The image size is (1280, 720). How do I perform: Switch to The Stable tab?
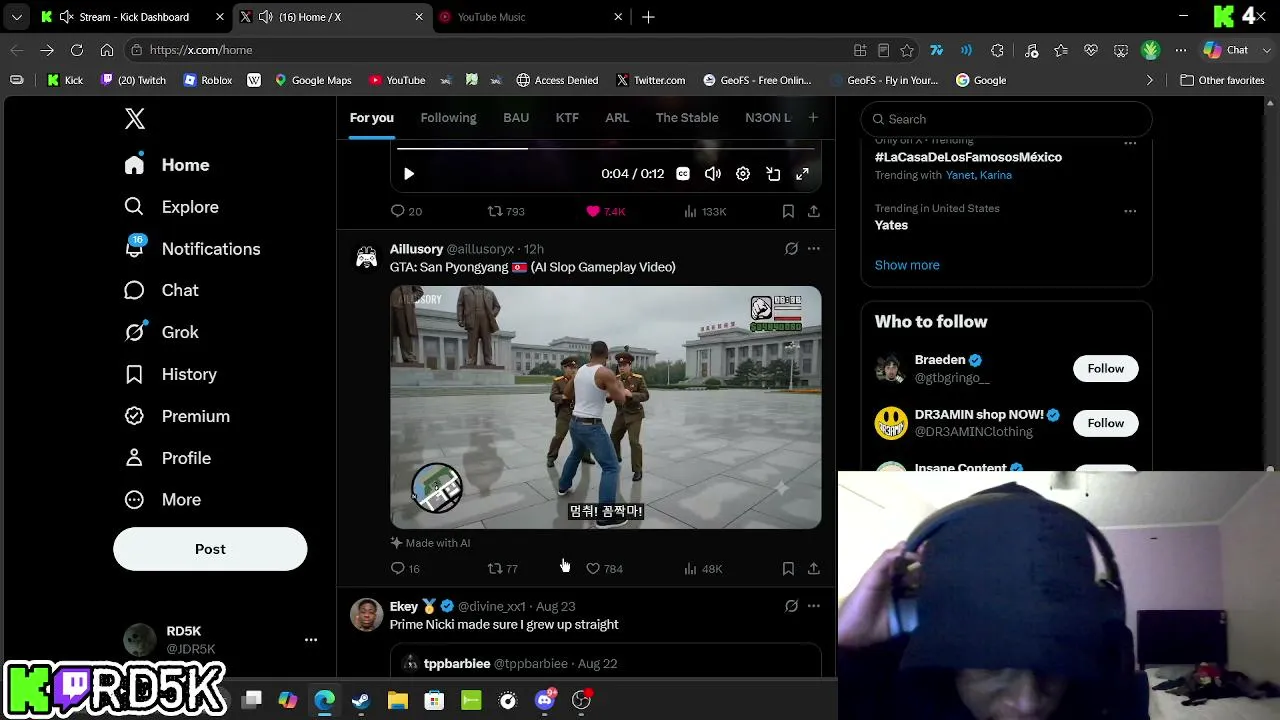687,118
